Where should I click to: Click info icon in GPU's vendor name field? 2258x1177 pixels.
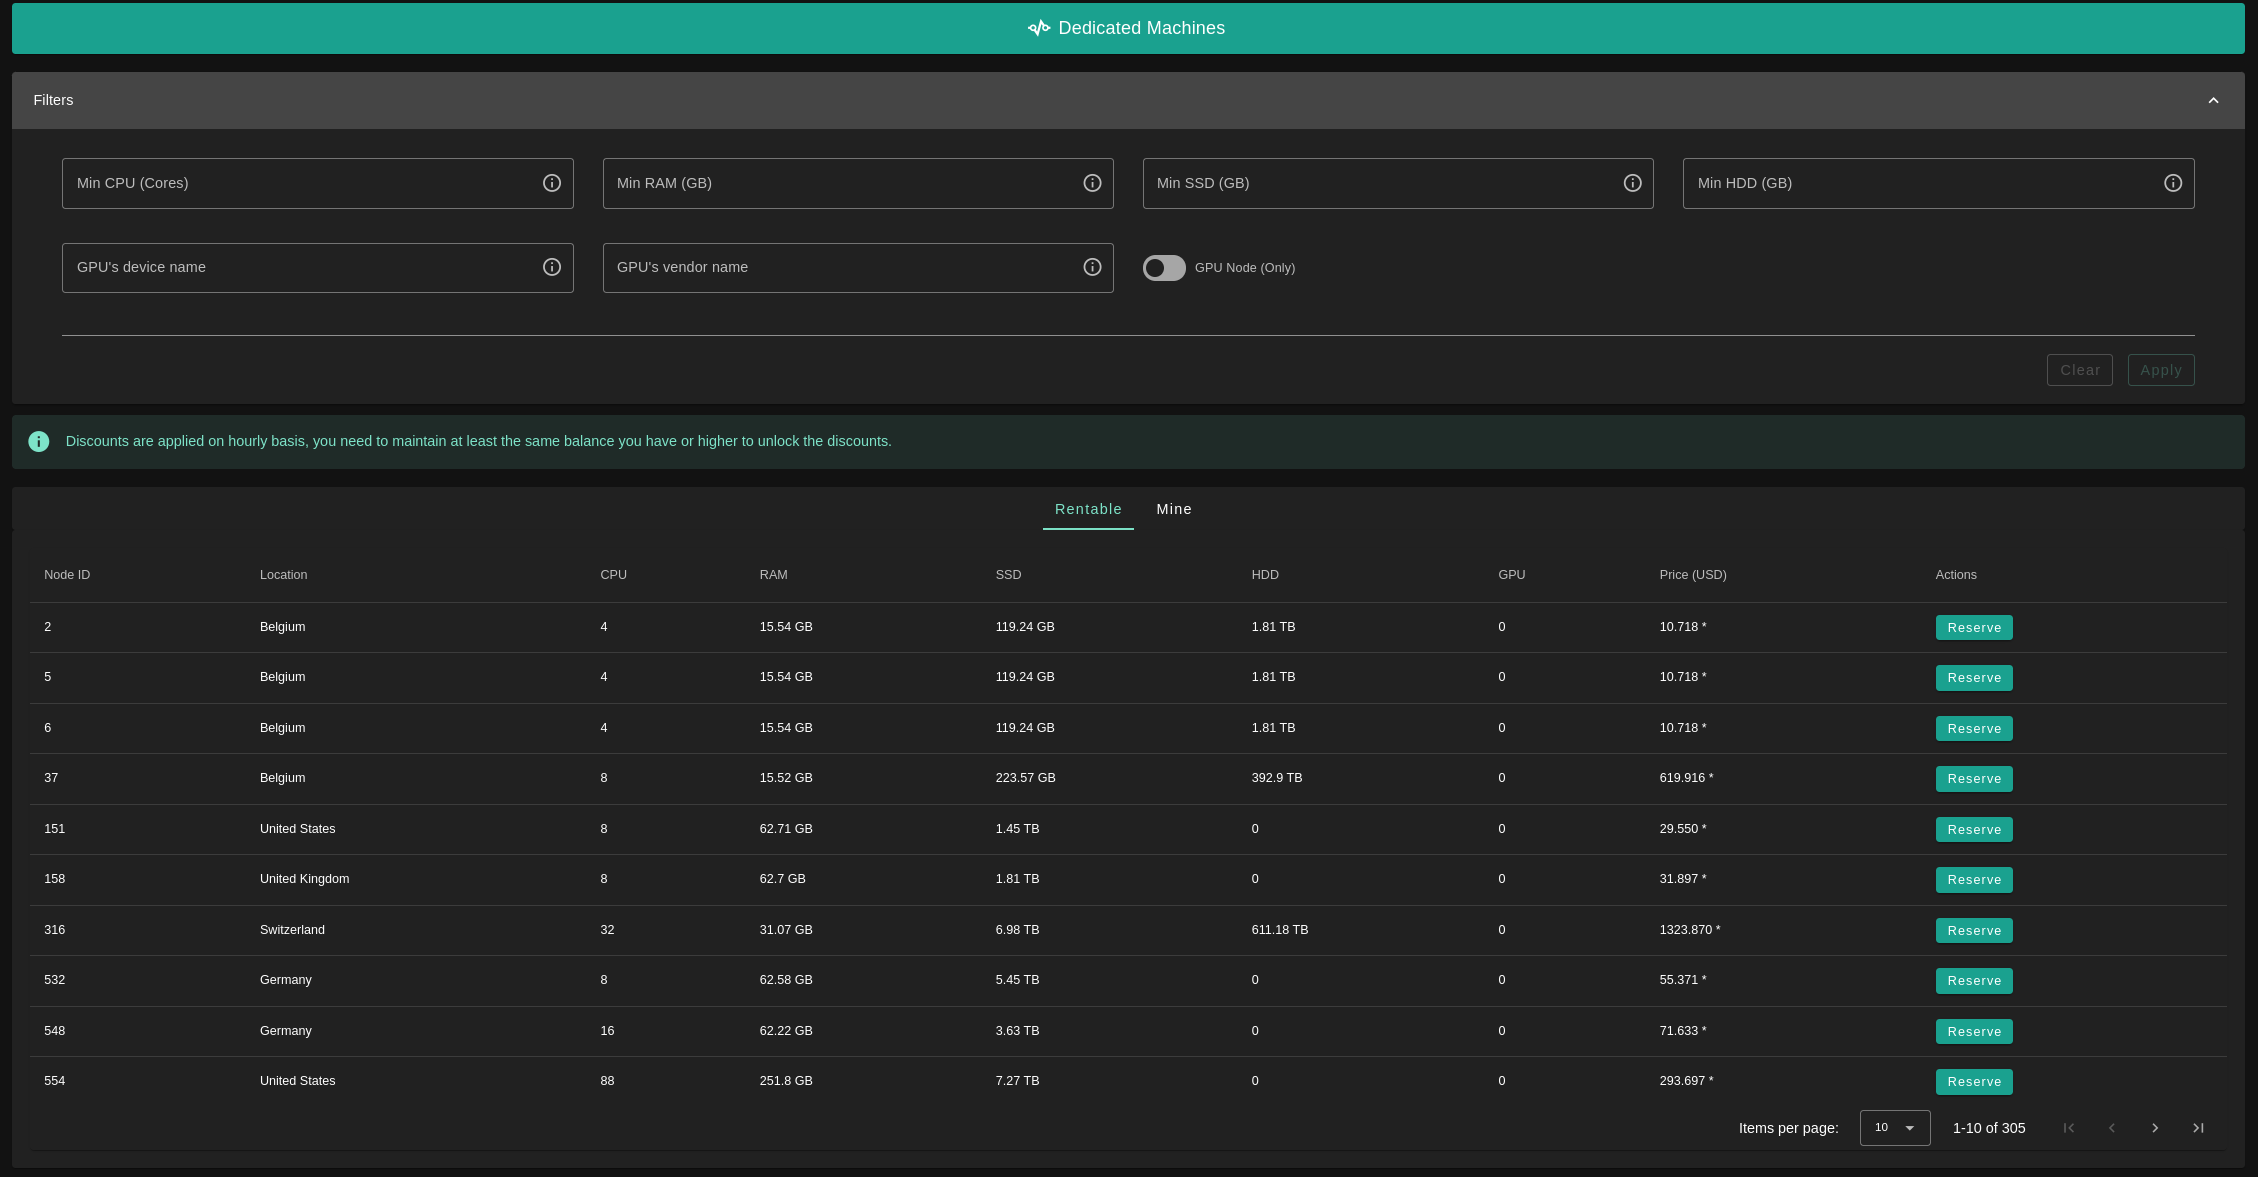1092,267
